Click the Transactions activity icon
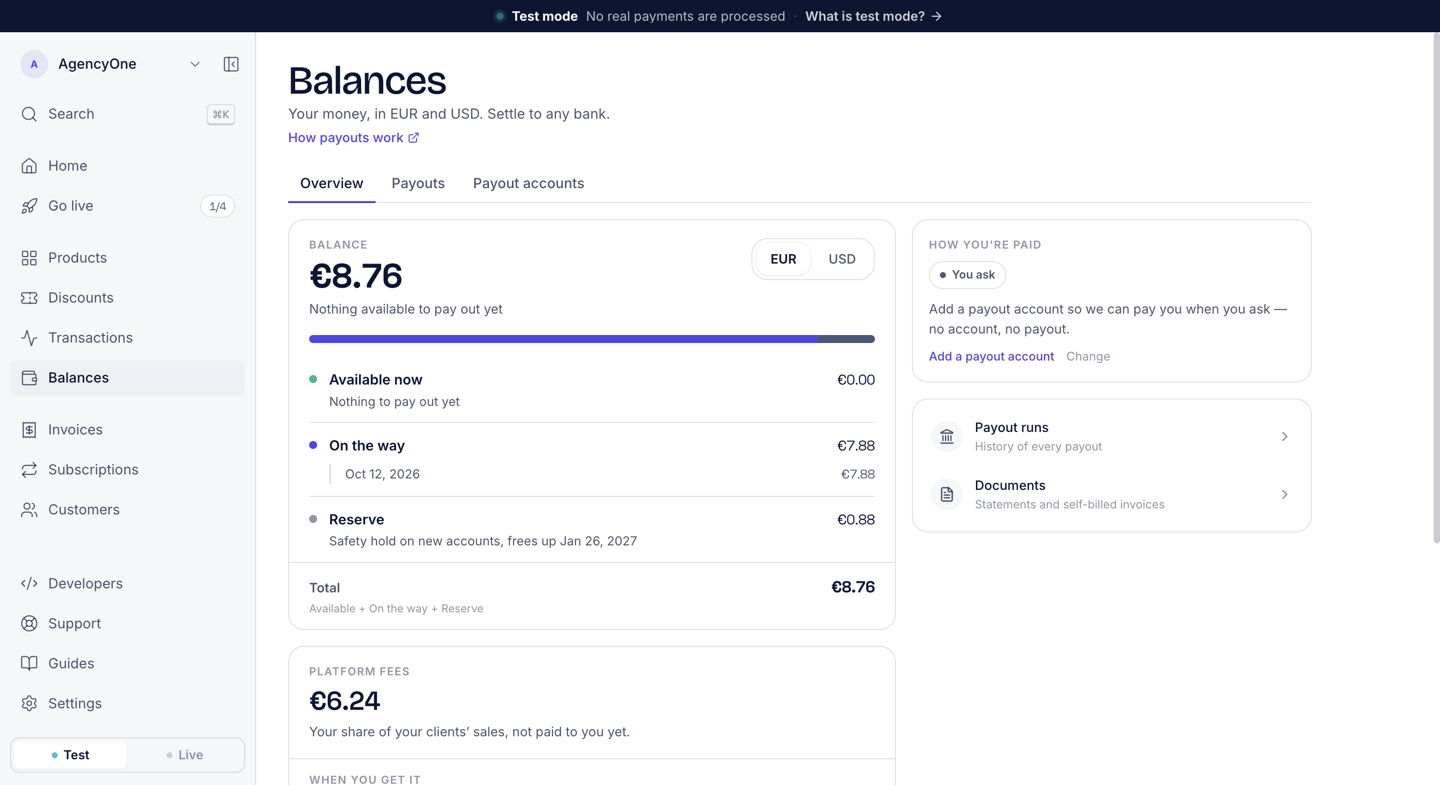Viewport: 1440px width, 785px height. coord(29,338)
